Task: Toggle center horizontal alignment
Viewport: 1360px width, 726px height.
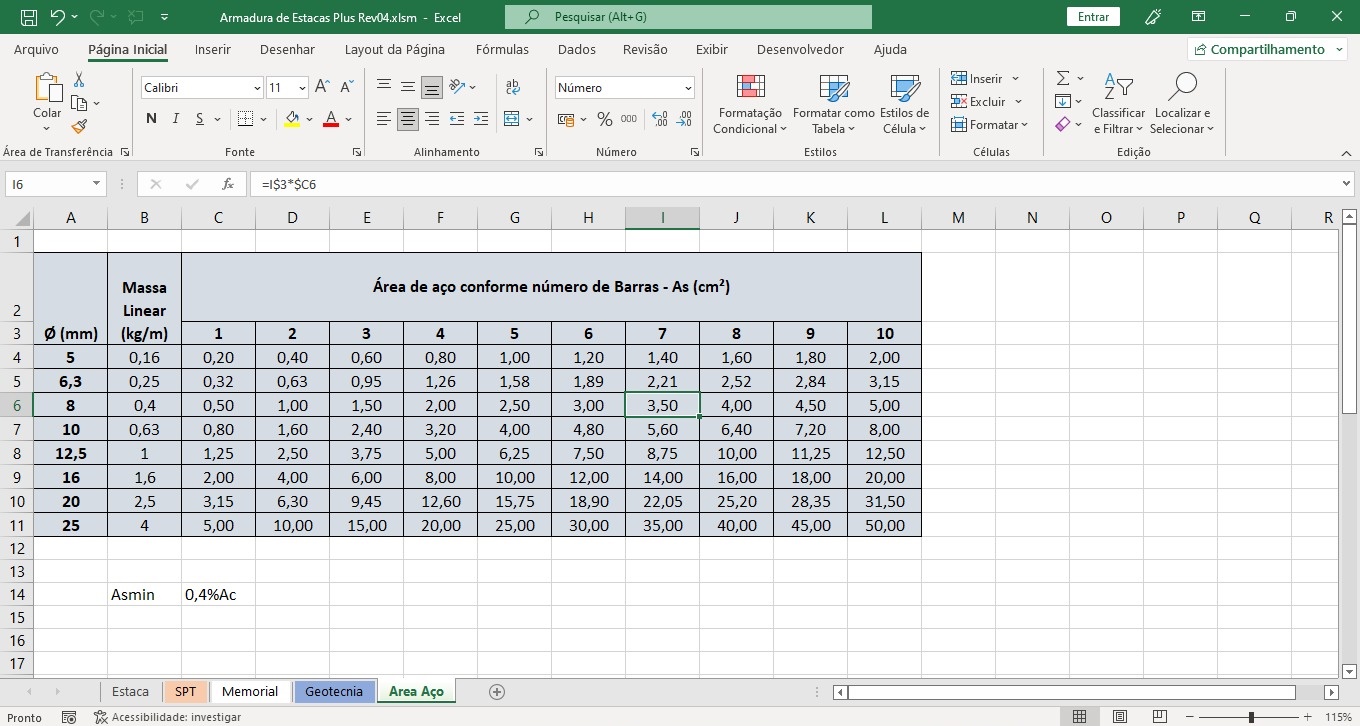Action: (x=408, y=119)
